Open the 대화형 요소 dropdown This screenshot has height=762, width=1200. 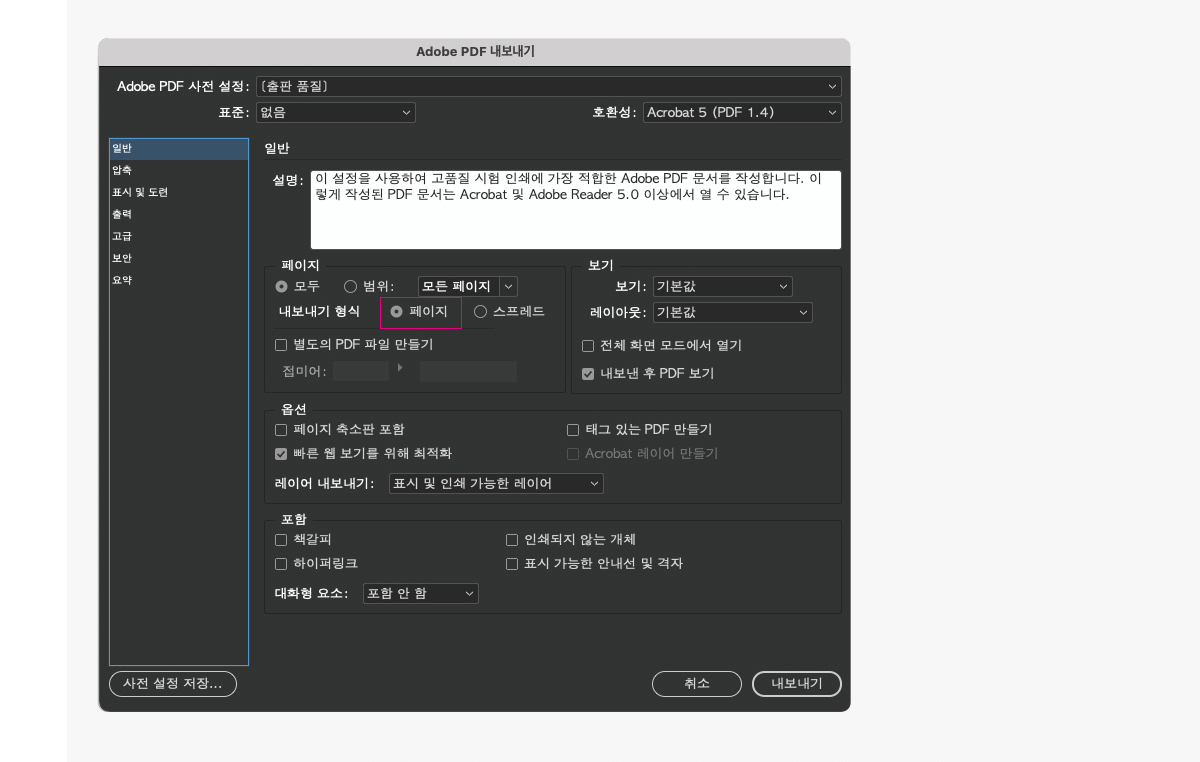pyautogui.click(x=420, y=593)
